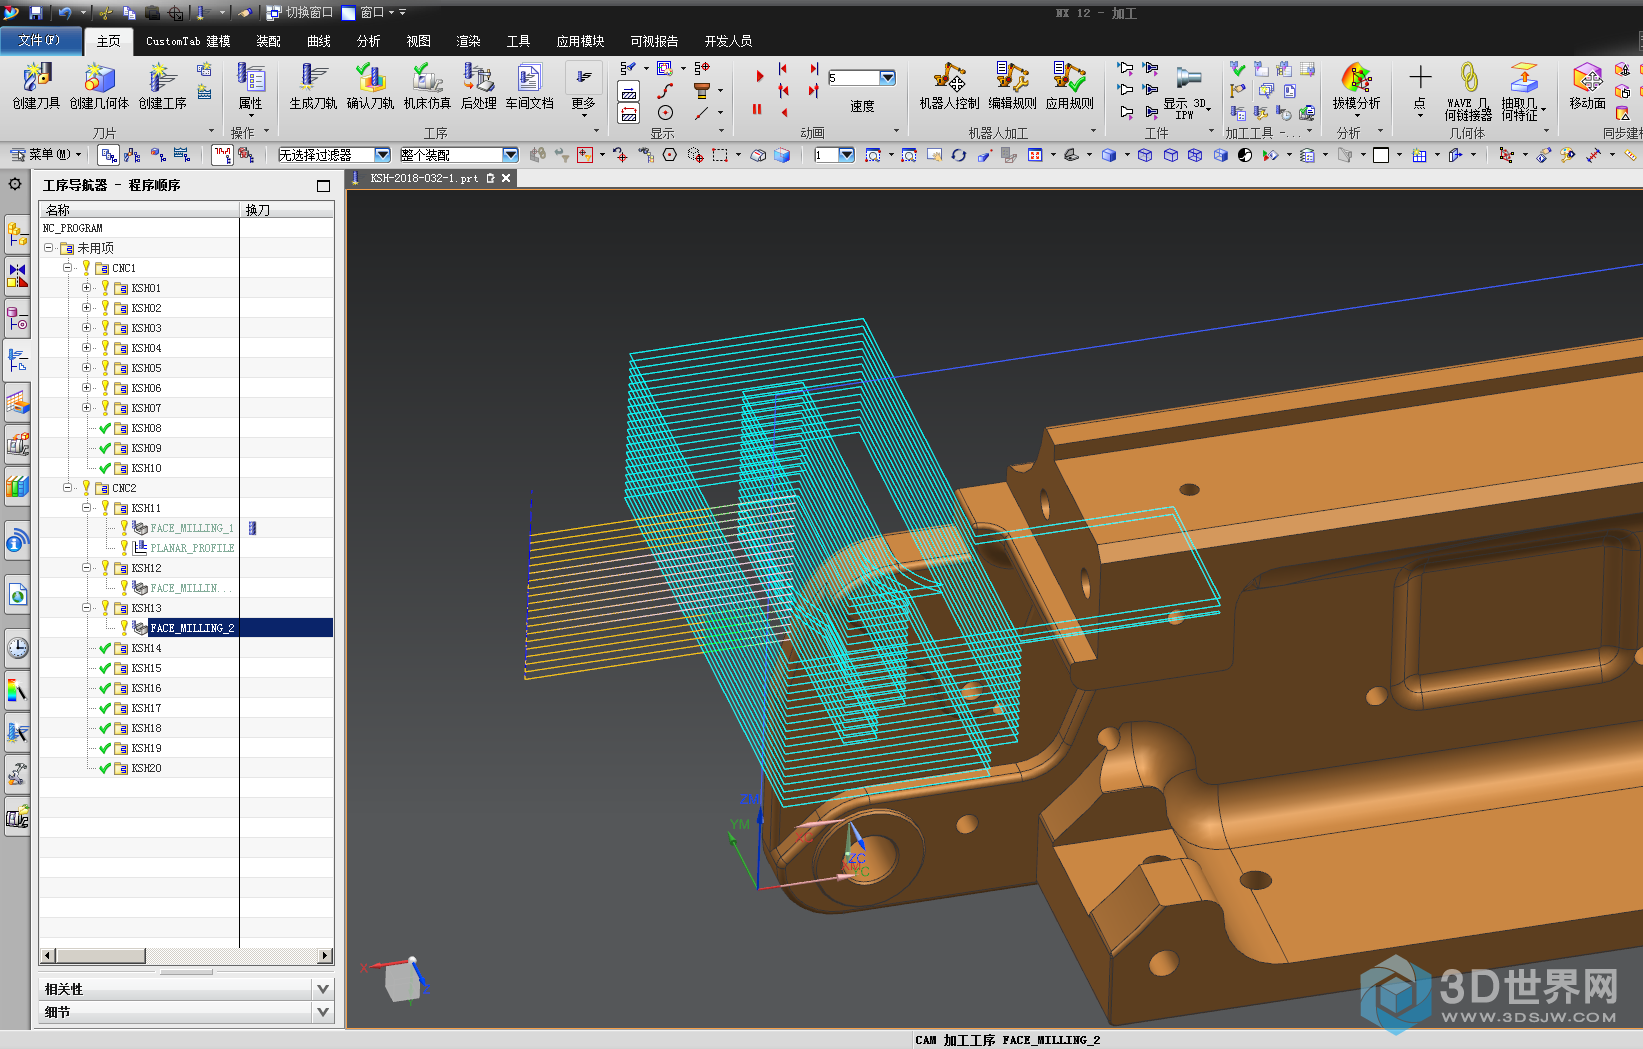Collapse the 未用项 node

point(48,248)
